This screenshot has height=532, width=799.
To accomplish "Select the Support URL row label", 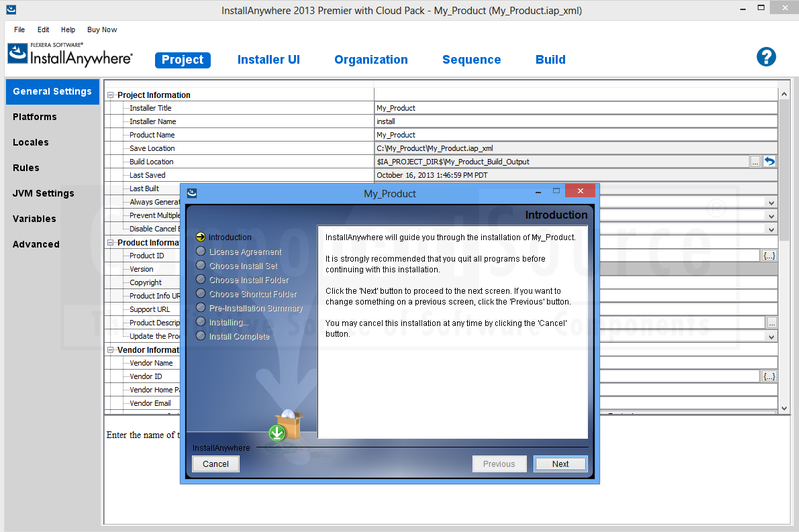I will tap(149, 309).
